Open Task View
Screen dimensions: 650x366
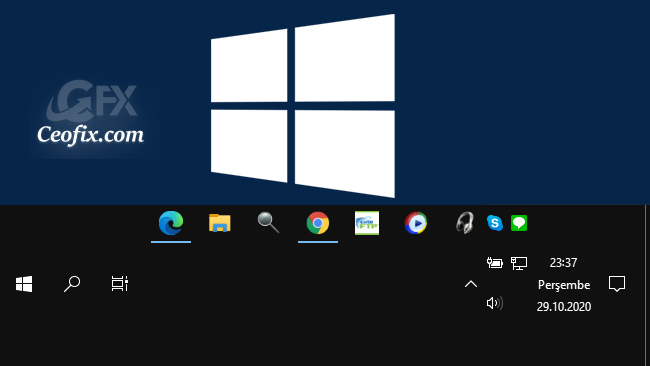coord(120,284)
